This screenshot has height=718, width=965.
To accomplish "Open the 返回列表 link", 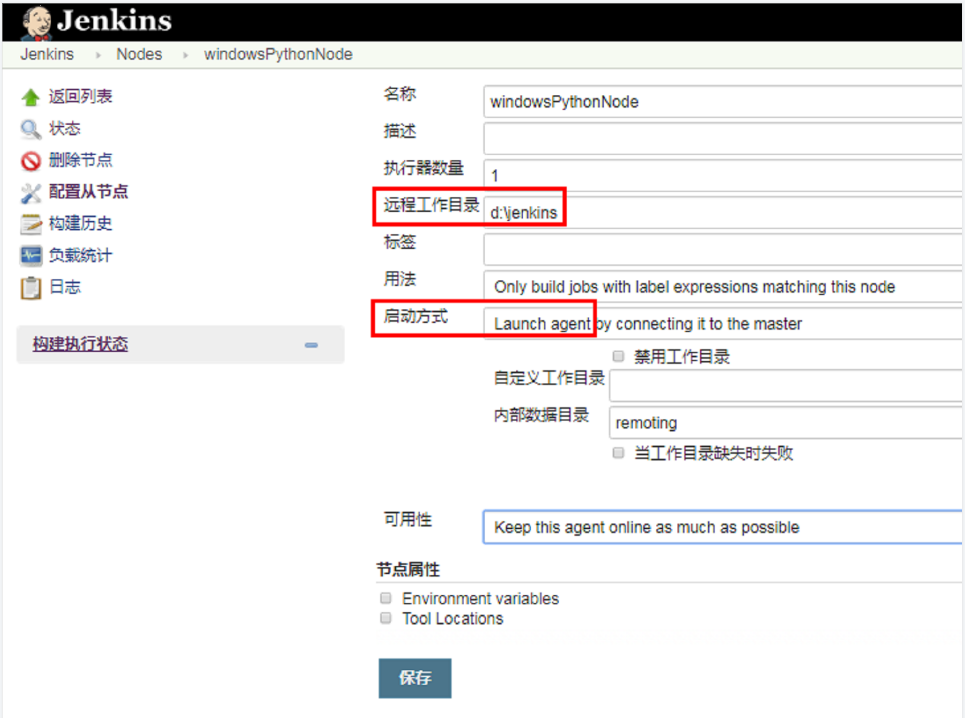I will click(x=81, y=97).
